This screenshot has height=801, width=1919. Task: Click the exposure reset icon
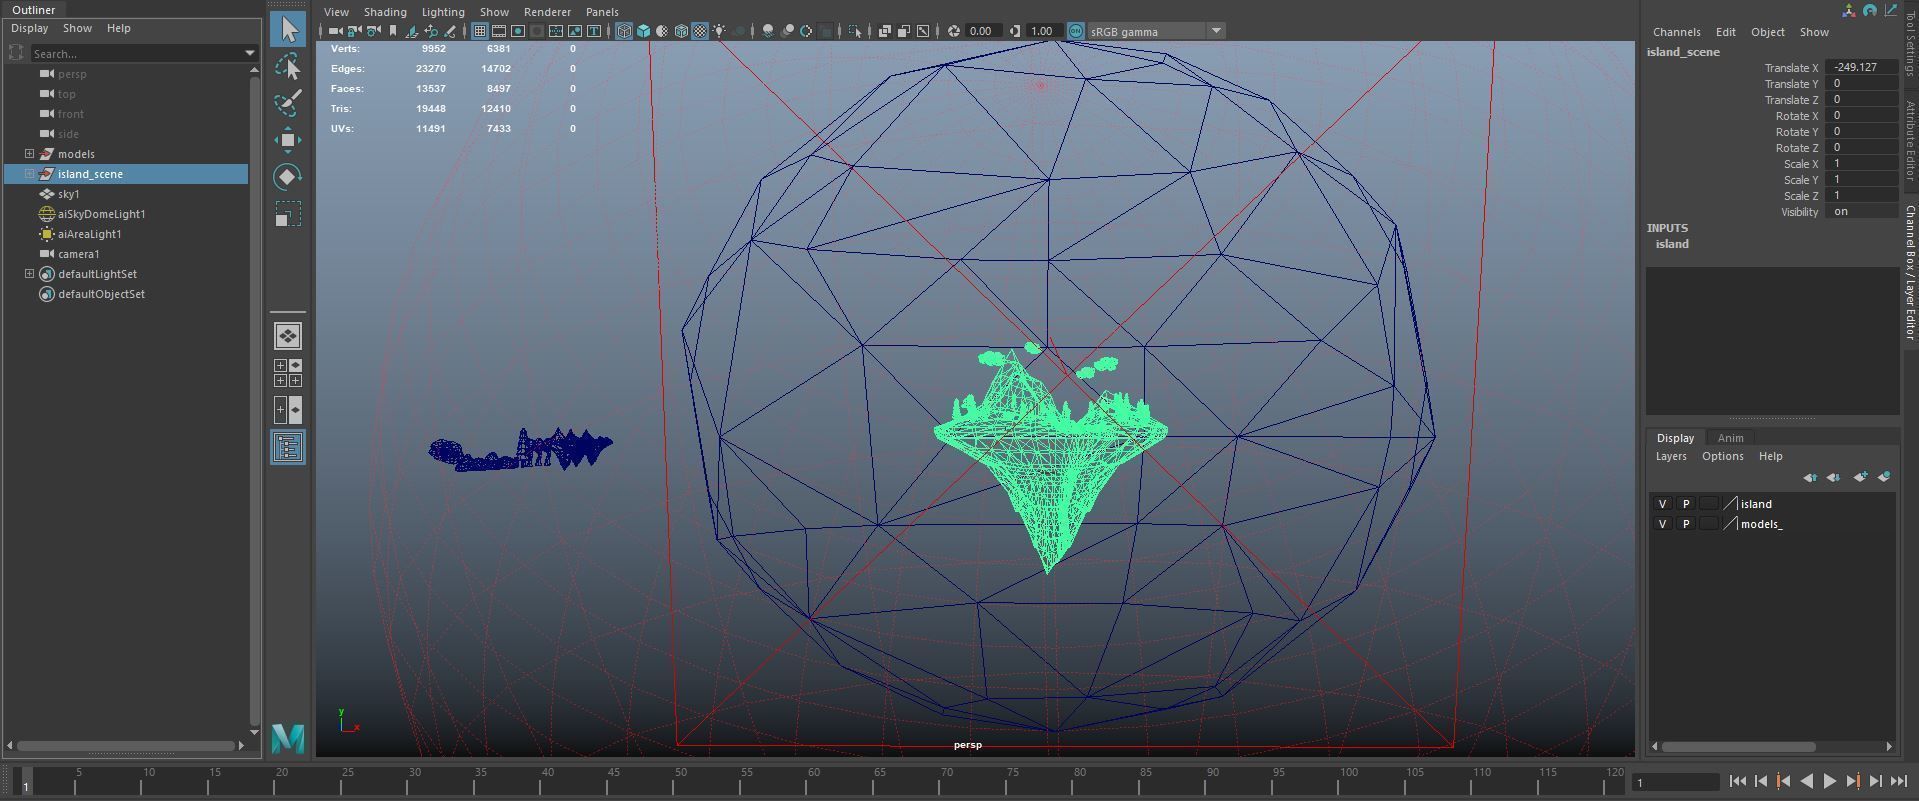click(x=953, y=31)
